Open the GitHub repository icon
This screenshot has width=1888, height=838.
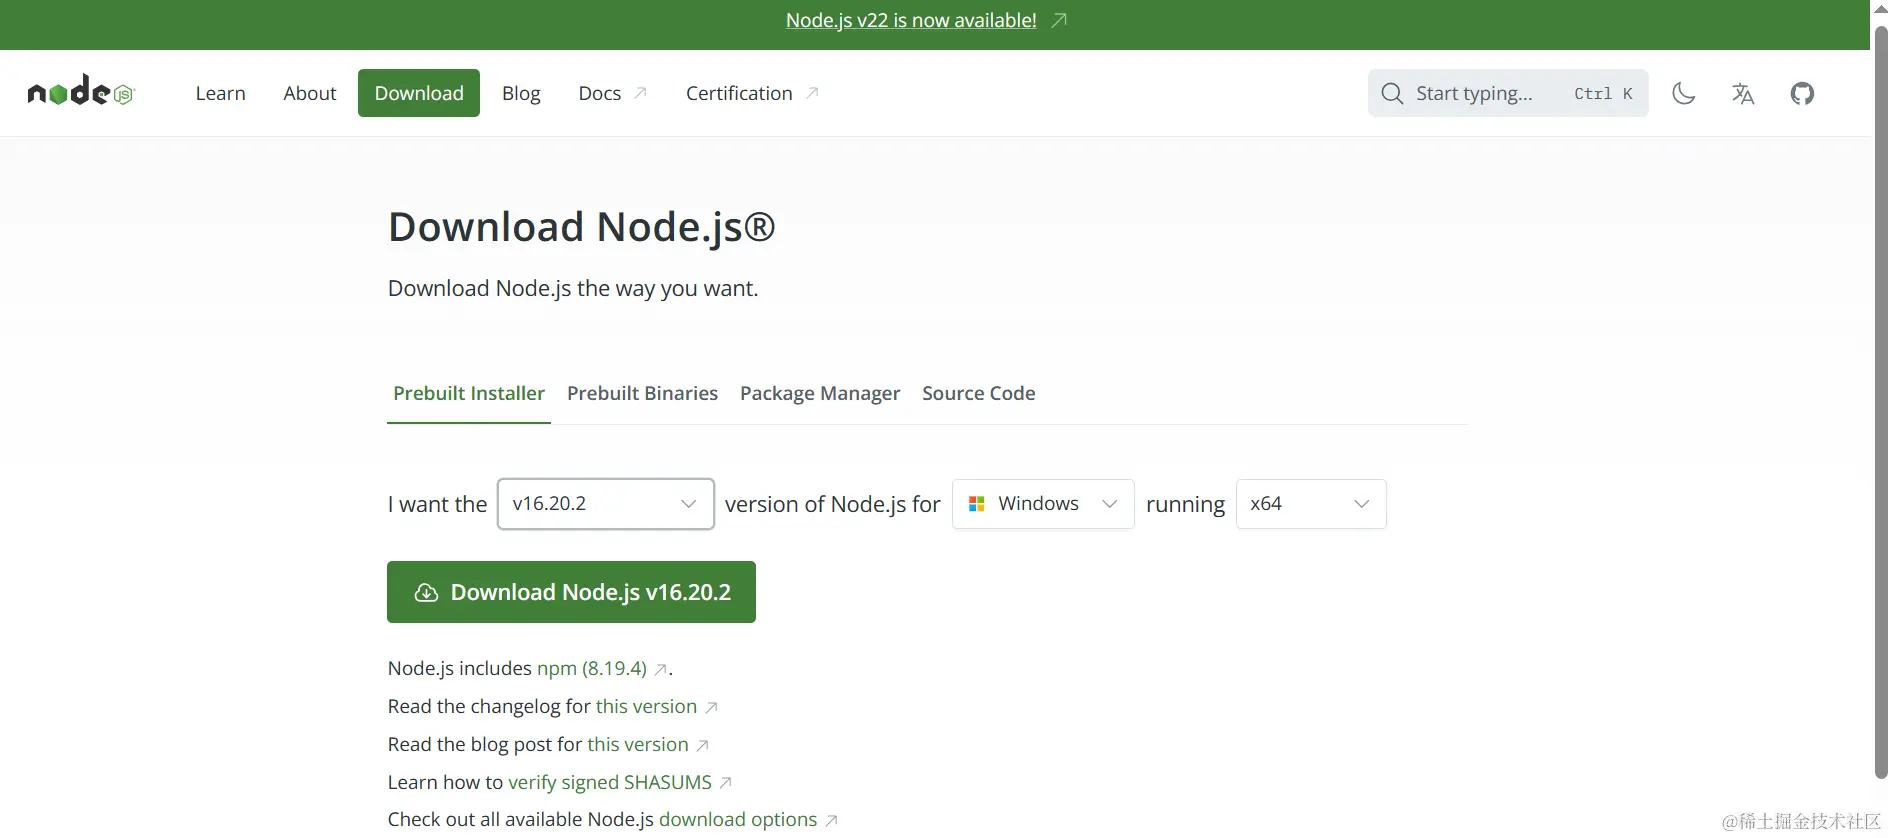(1802, 93)
